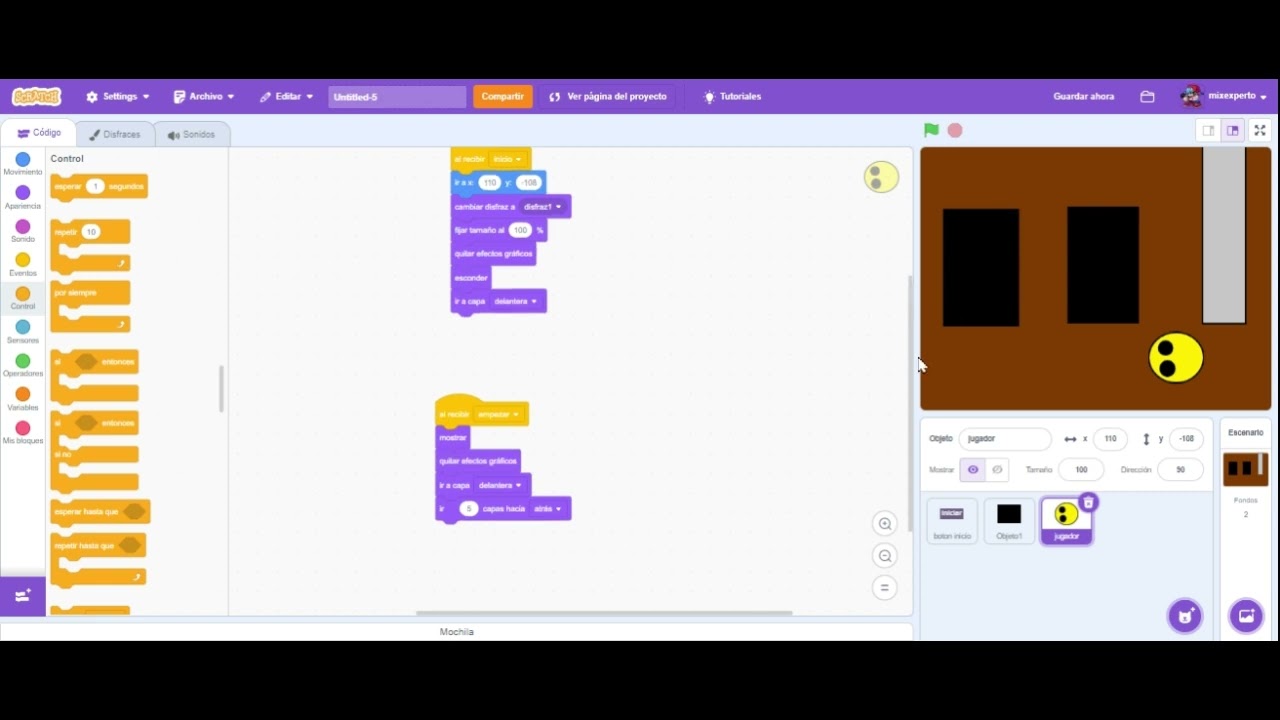Screen dimensions: 1280x720
Task: Click the choose a sprite button
Action: tap(1185, 616)
